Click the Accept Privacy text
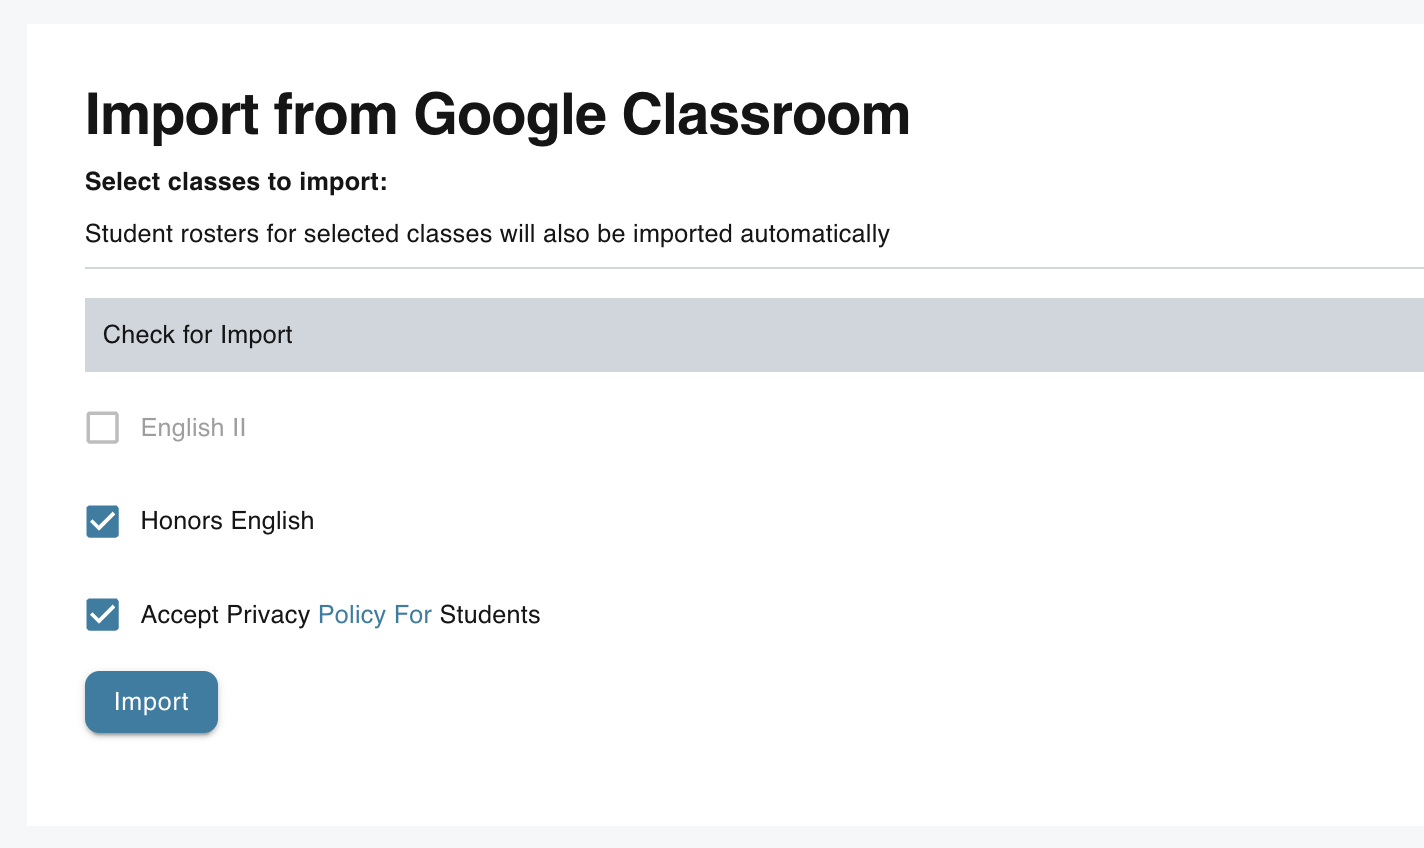Viewport: 1424px width, 848px height. (225, 615)
